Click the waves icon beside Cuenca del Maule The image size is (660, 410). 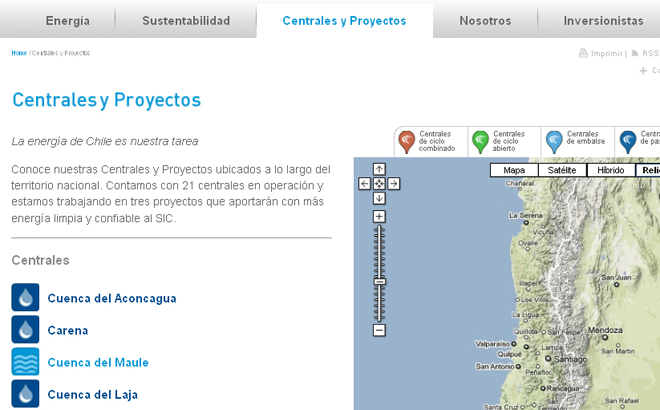[25, 361]
